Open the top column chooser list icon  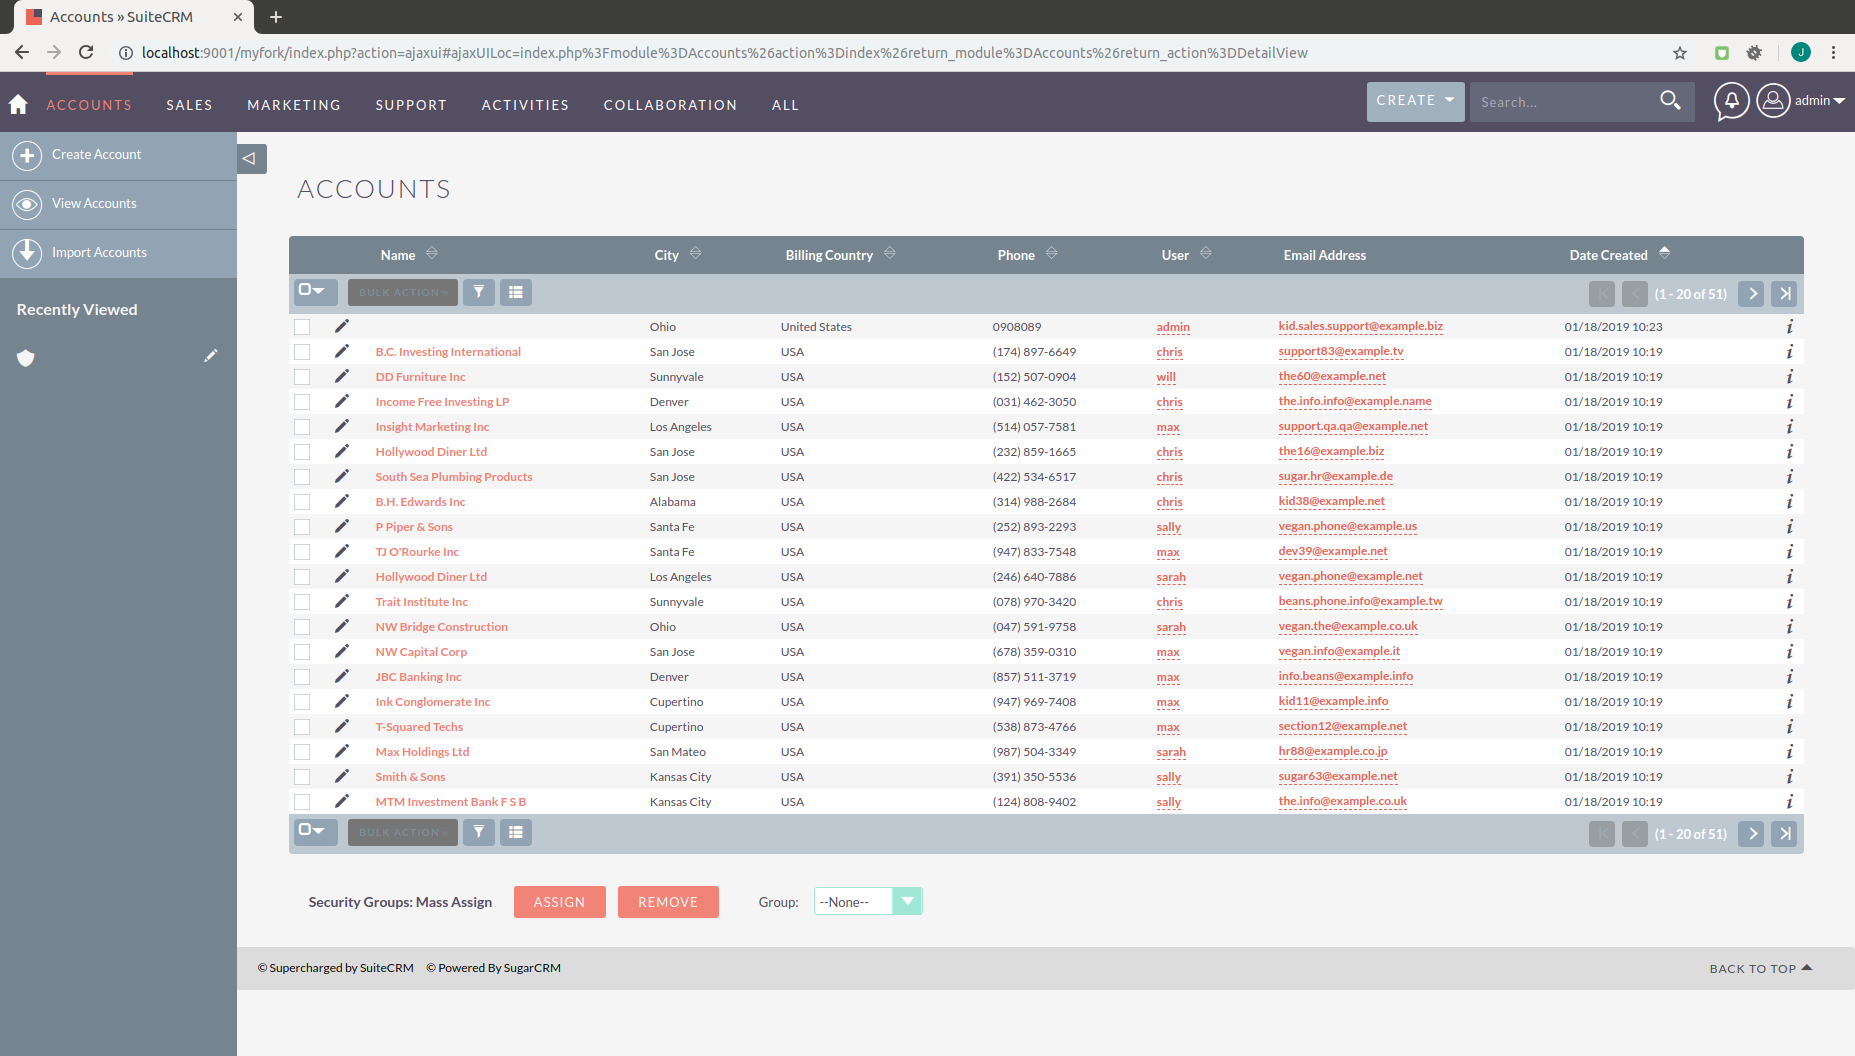pyautogui.click(x=516, y=292)
